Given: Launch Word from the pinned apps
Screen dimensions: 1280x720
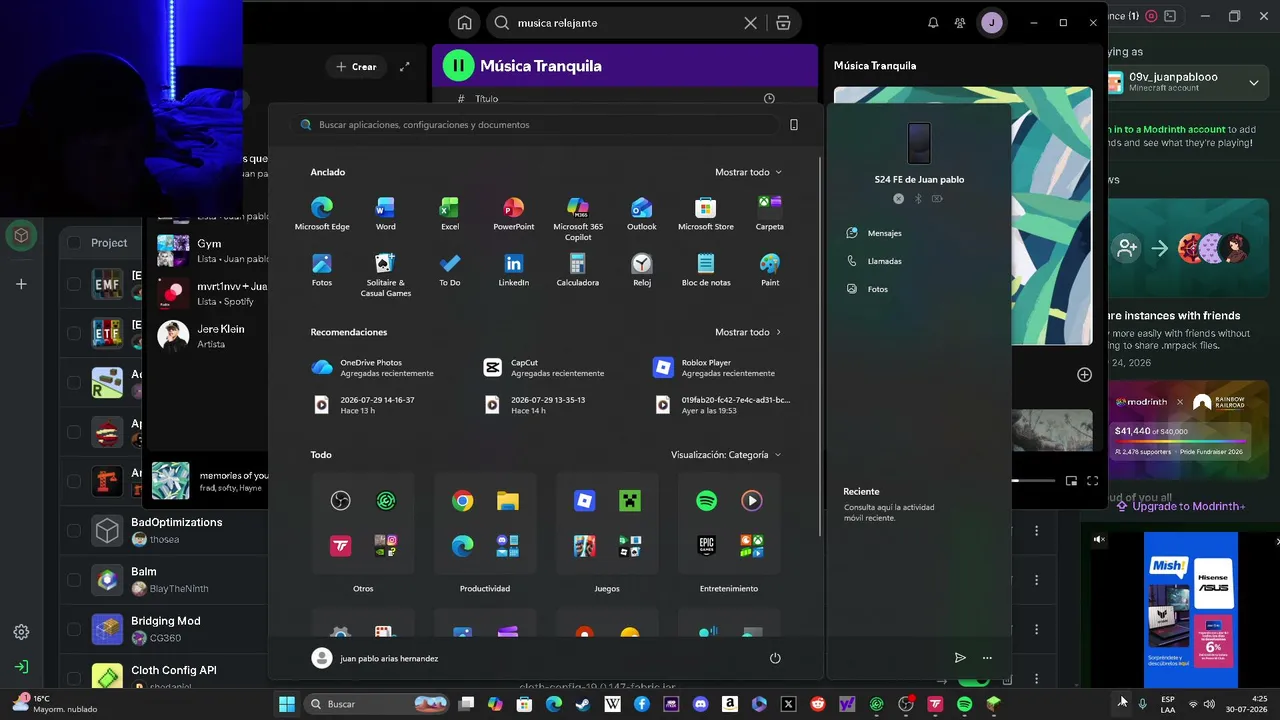Looking at the screenshot, I should pos(385,214).
